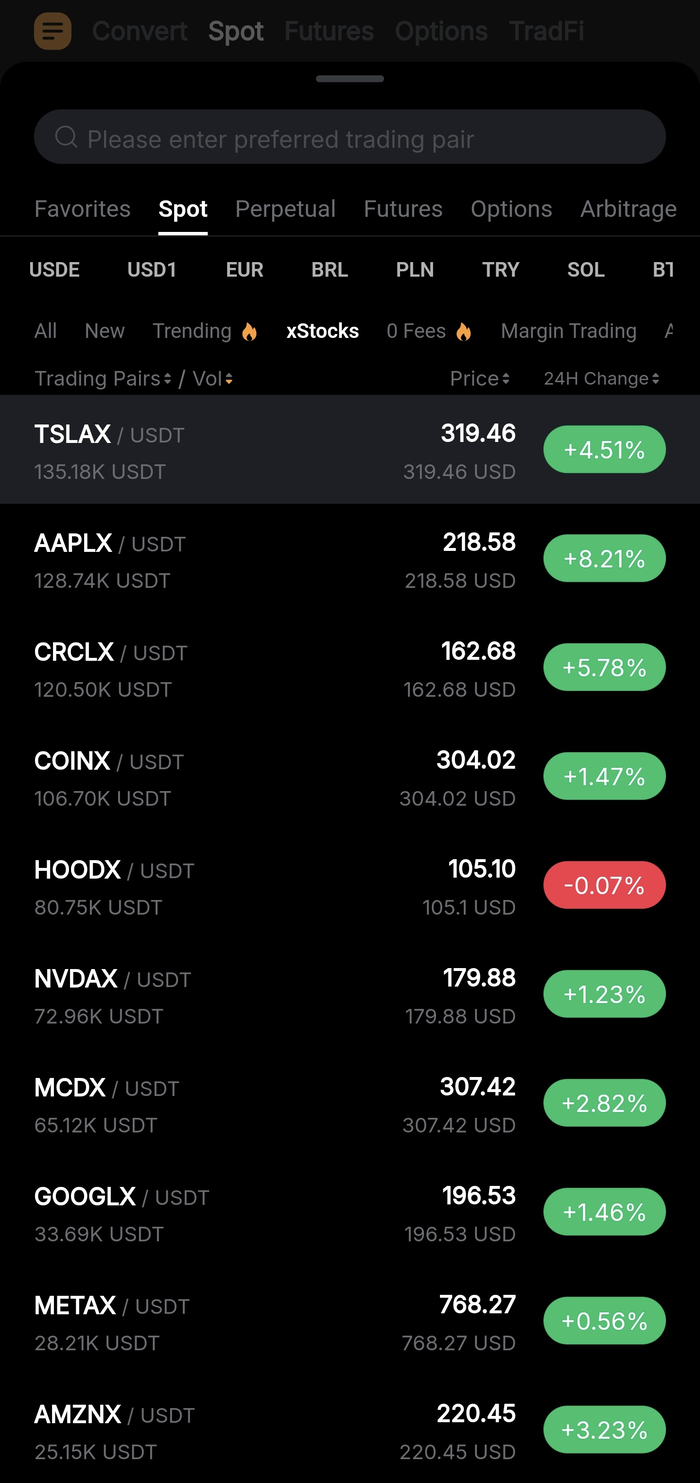
Task: Select the AAPLX +8.21% change badge
Action: click(x=604, y=559)
